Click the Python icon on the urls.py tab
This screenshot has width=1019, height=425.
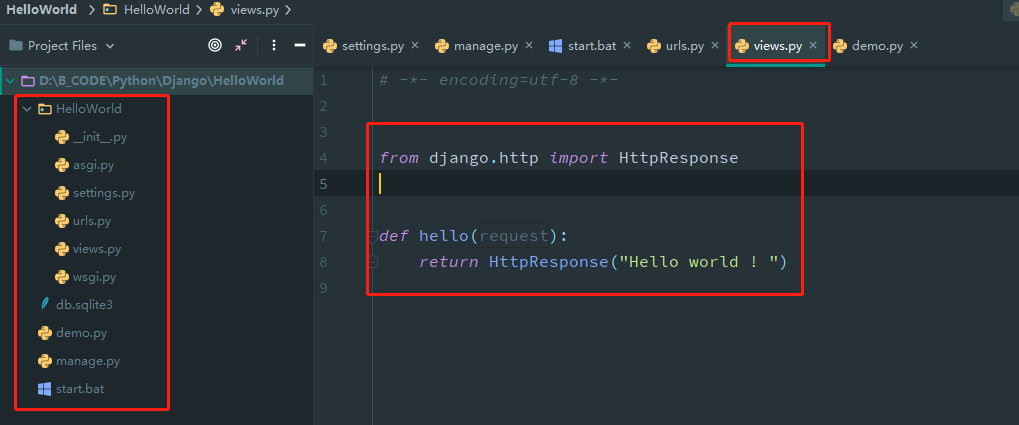pos(654,46)
